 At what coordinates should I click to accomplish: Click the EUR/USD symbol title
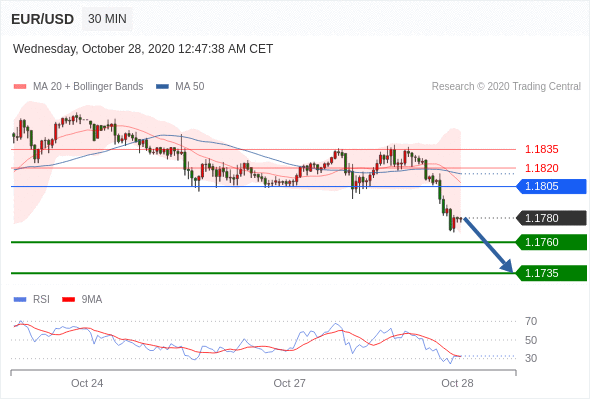(x=43, y=19)
